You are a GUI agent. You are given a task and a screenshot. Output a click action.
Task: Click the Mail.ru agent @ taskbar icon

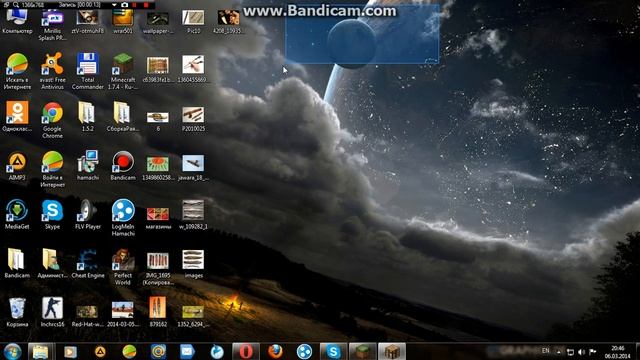point(158,351)
